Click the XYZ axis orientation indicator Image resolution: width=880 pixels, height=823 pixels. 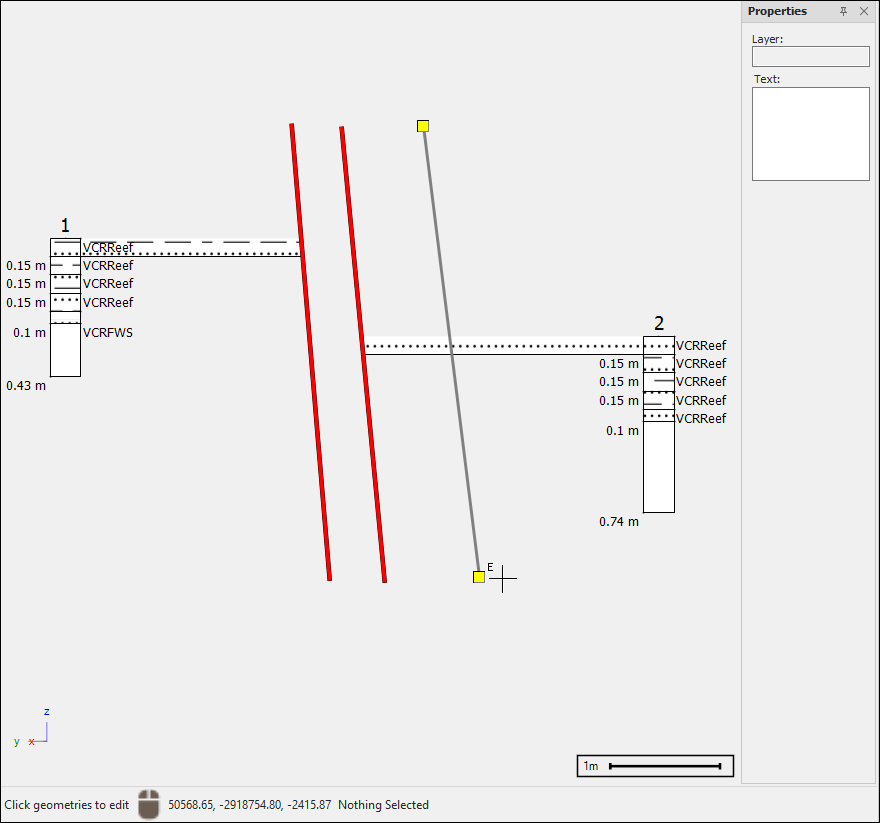[36, 732]
